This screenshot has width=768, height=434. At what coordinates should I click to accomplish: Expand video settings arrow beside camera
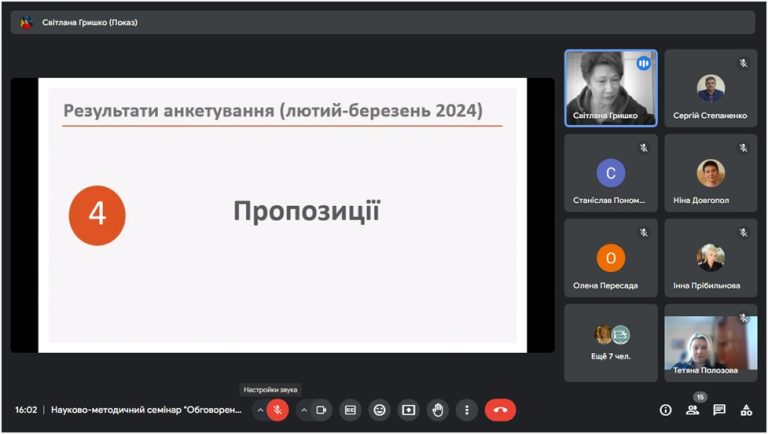point(304,410)
